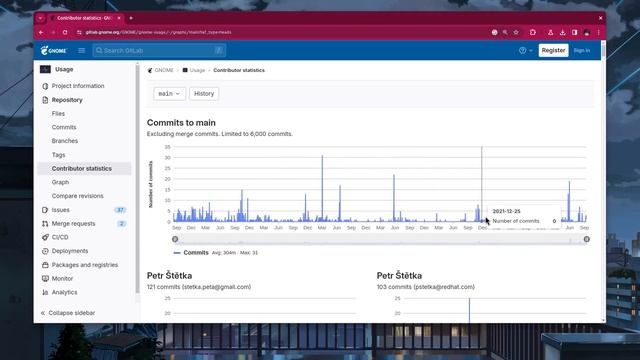Click the Usage breadcrumb link
The width and height of the screenshot is (640, 360).
(197, 70)
